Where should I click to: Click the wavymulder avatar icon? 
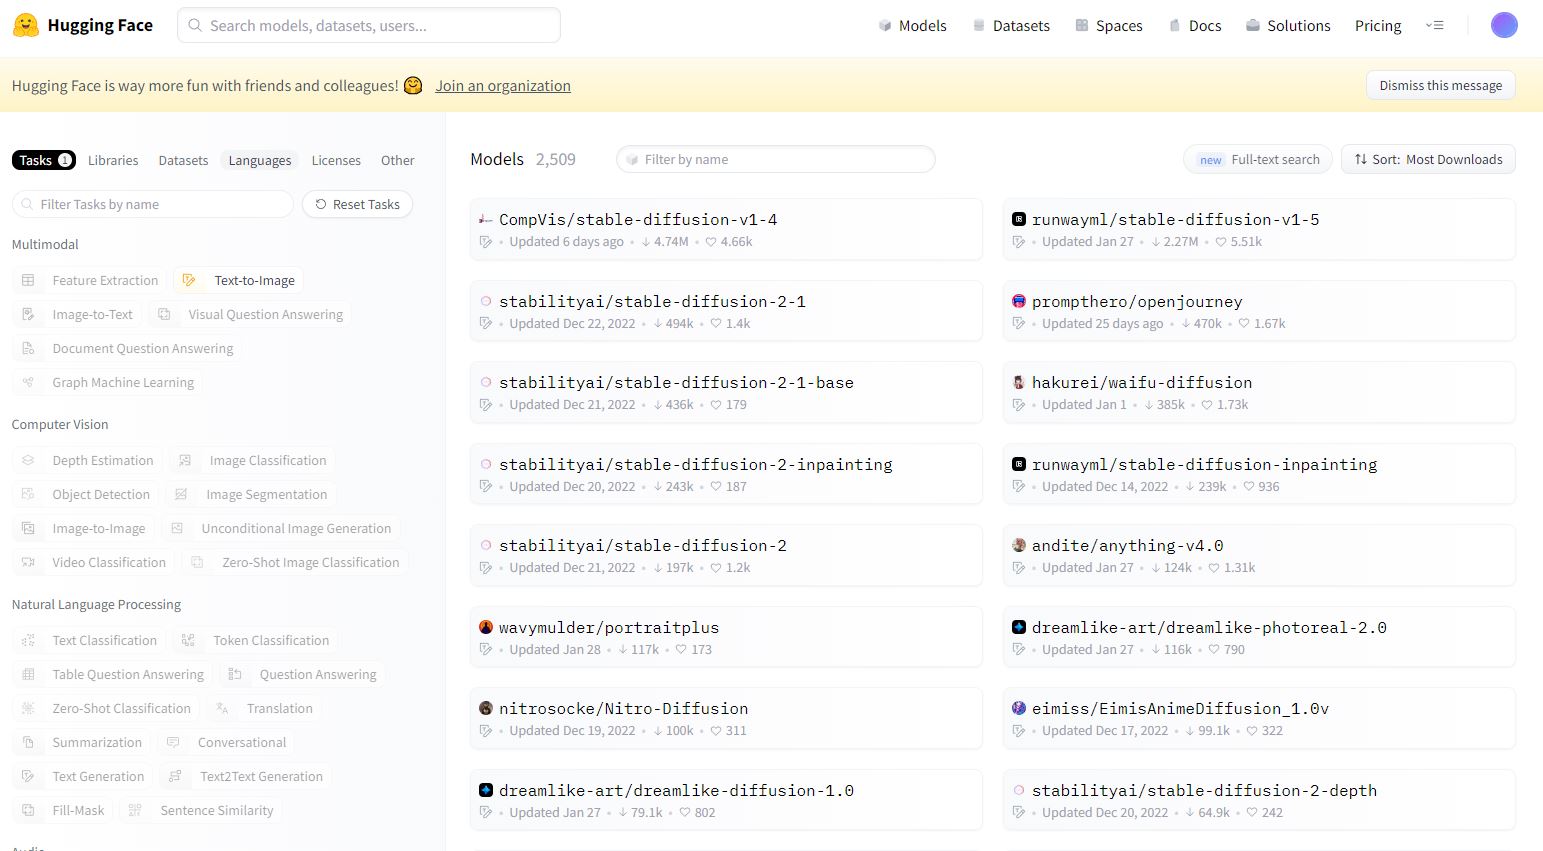(x=486, y=627)
